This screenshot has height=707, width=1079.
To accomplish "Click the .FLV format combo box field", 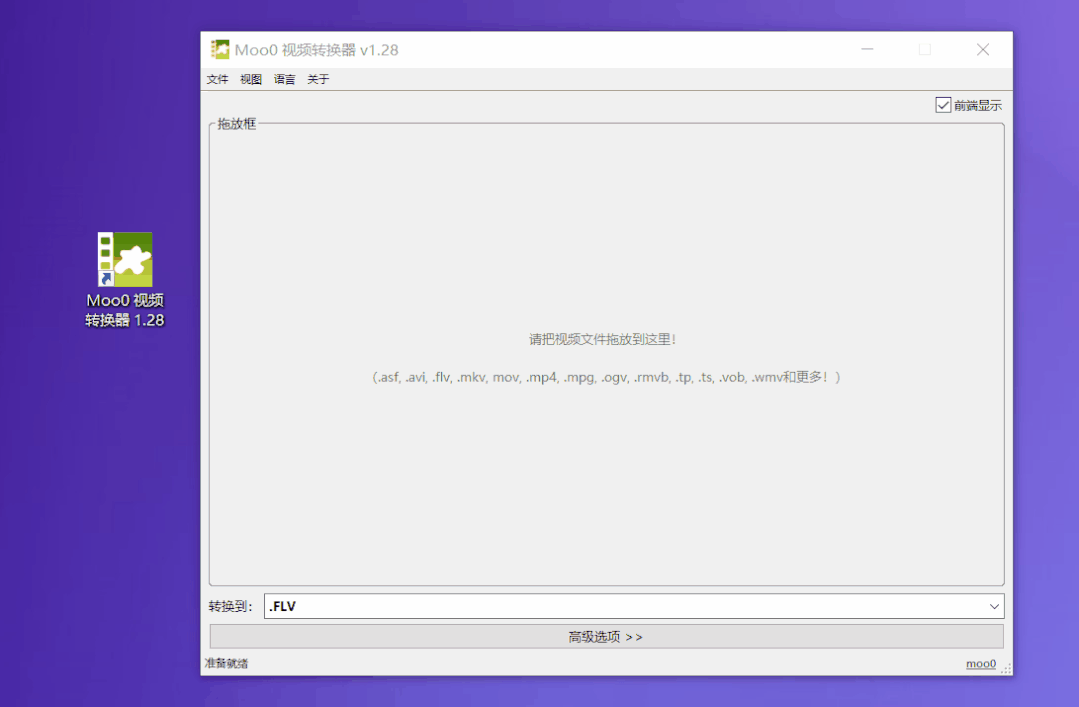I will pos(634,606).
